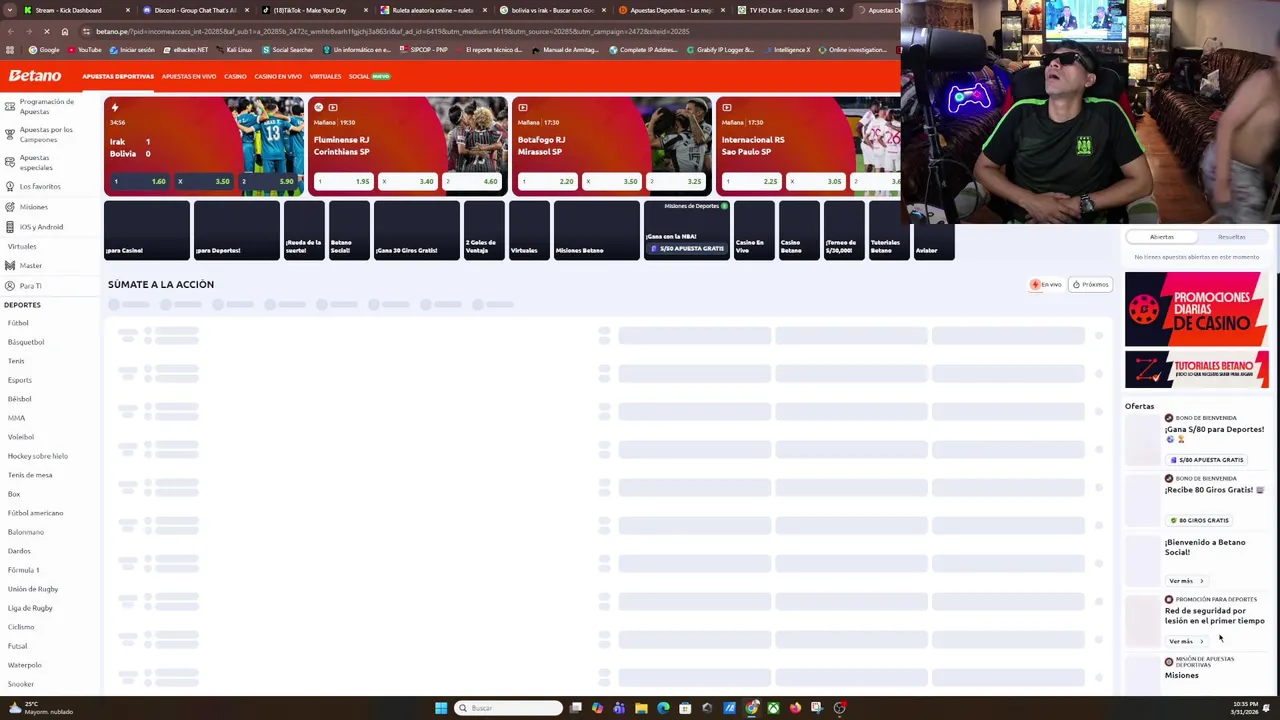Open Microsoft Store from the taskbar
This screenshot has height=720, width=1280.
(x=685, y=708)
